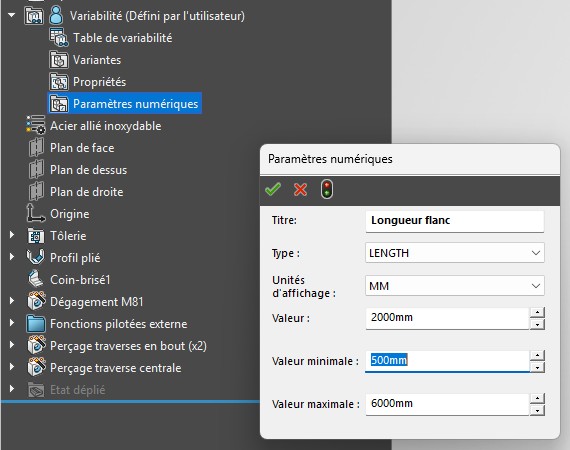Select the Table de variabilité item

[123, 38]
